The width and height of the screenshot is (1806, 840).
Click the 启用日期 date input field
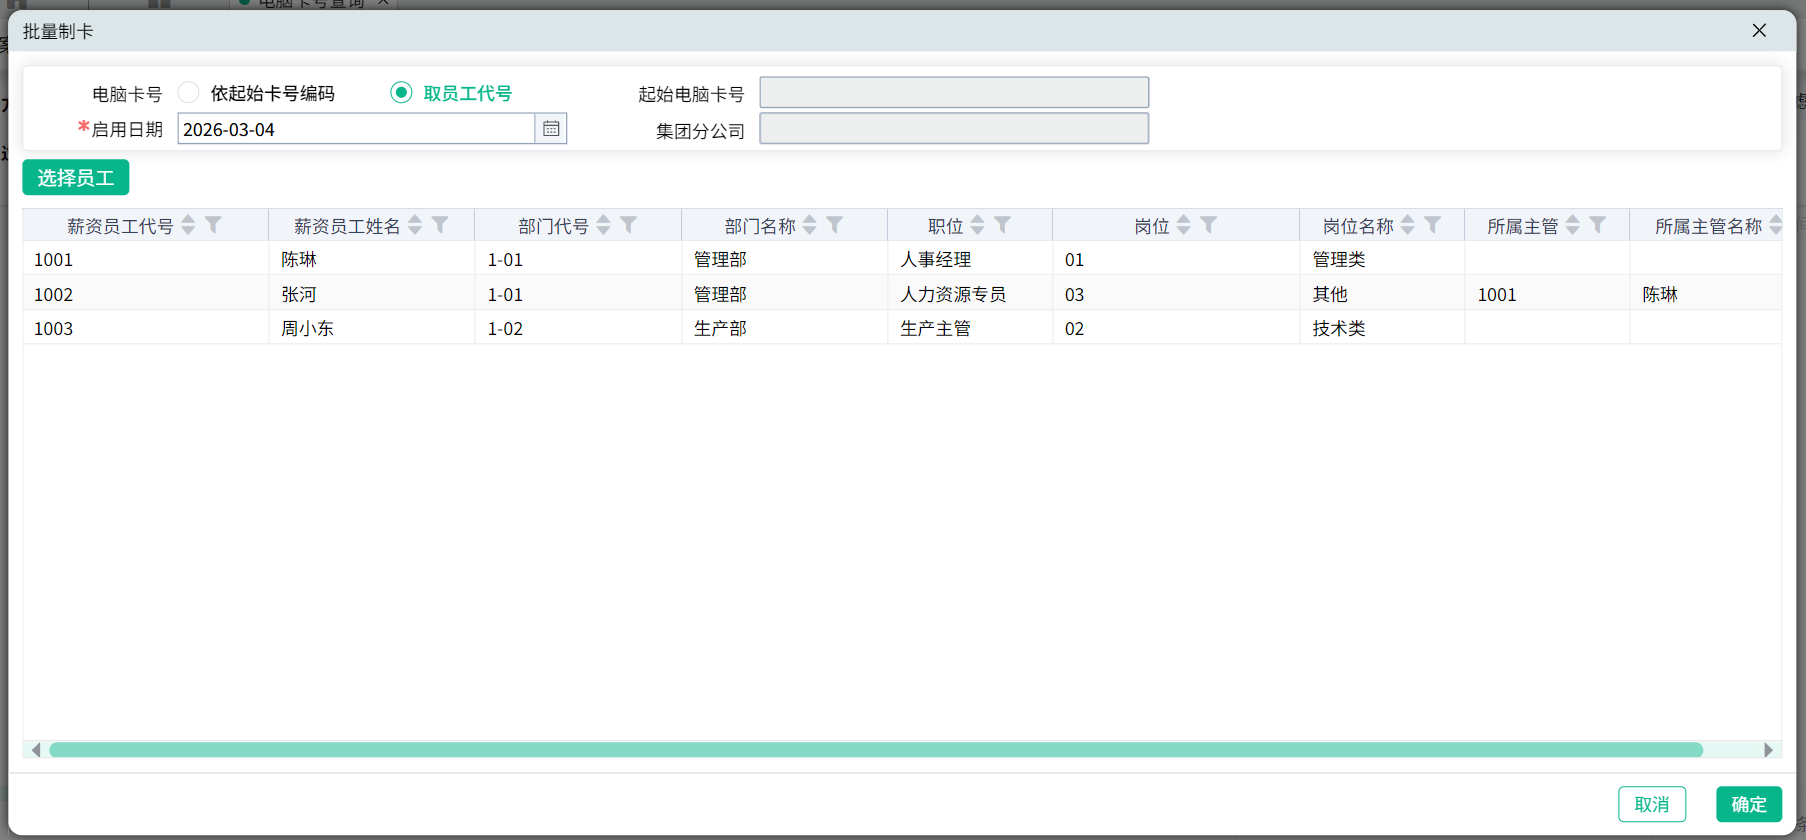(356, 129)
